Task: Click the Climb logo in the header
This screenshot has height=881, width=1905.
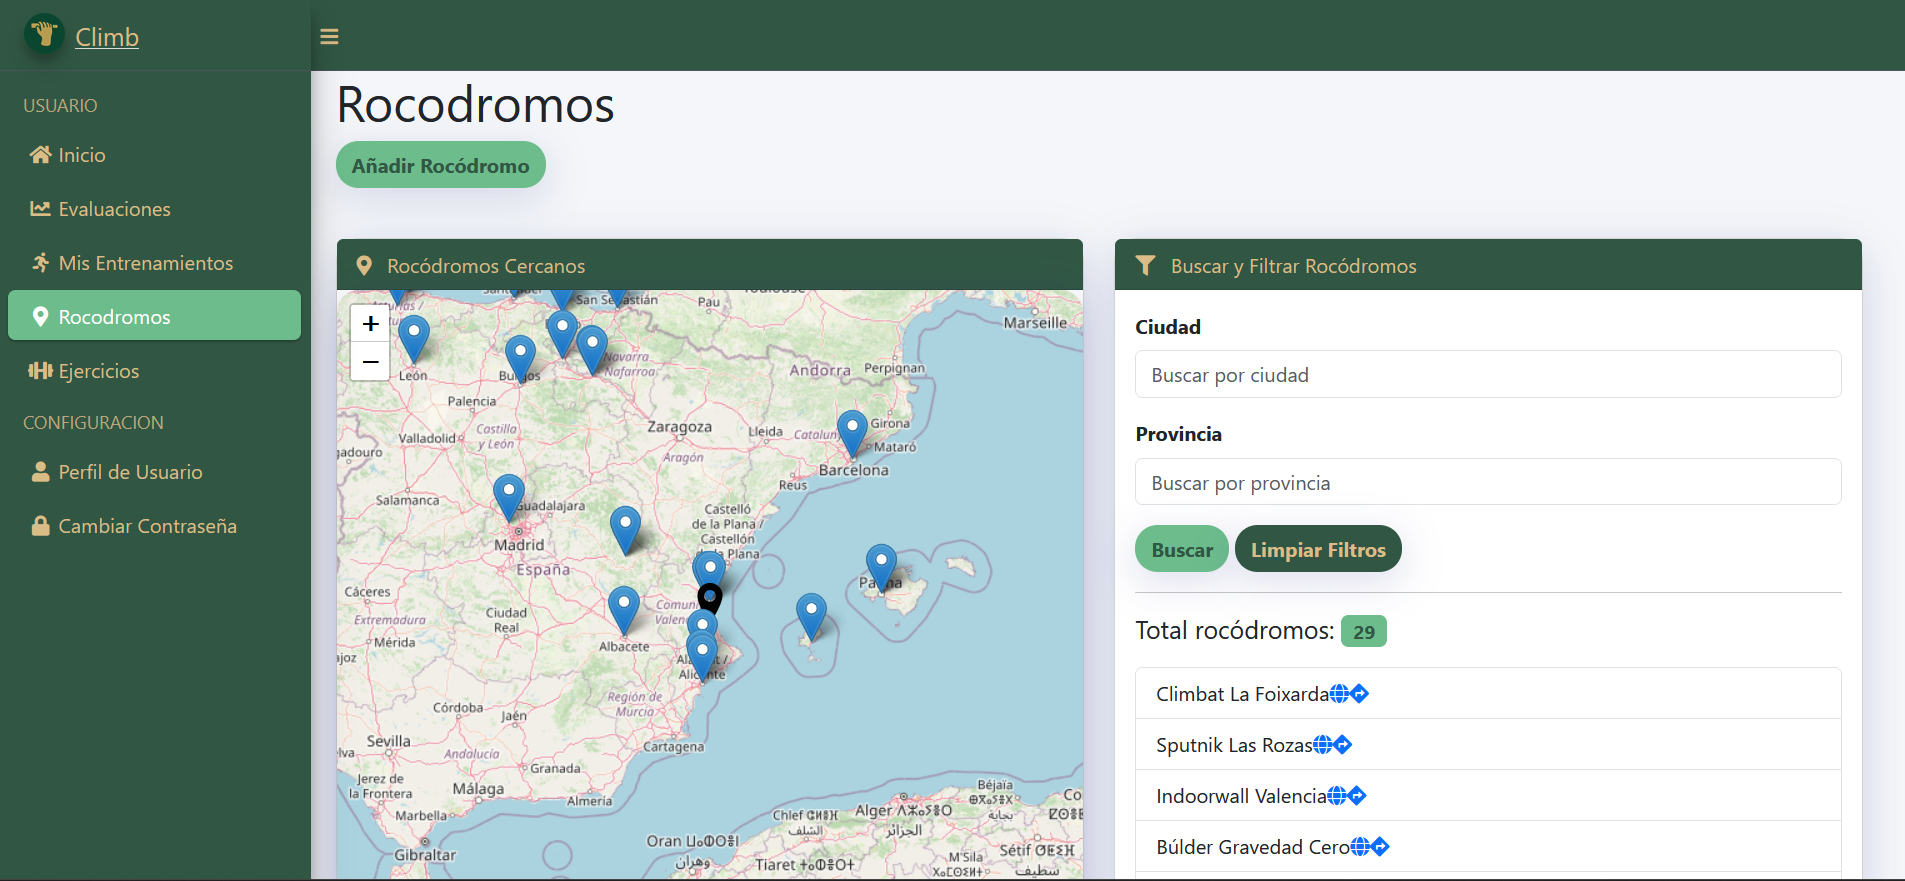Action: tap(44, 35)
